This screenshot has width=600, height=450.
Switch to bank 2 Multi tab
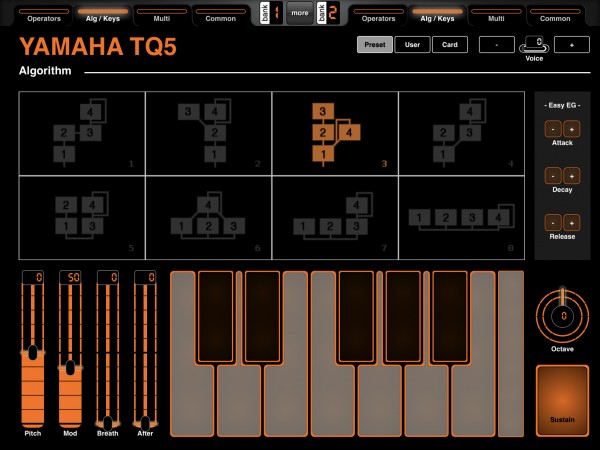coord(496,16)
